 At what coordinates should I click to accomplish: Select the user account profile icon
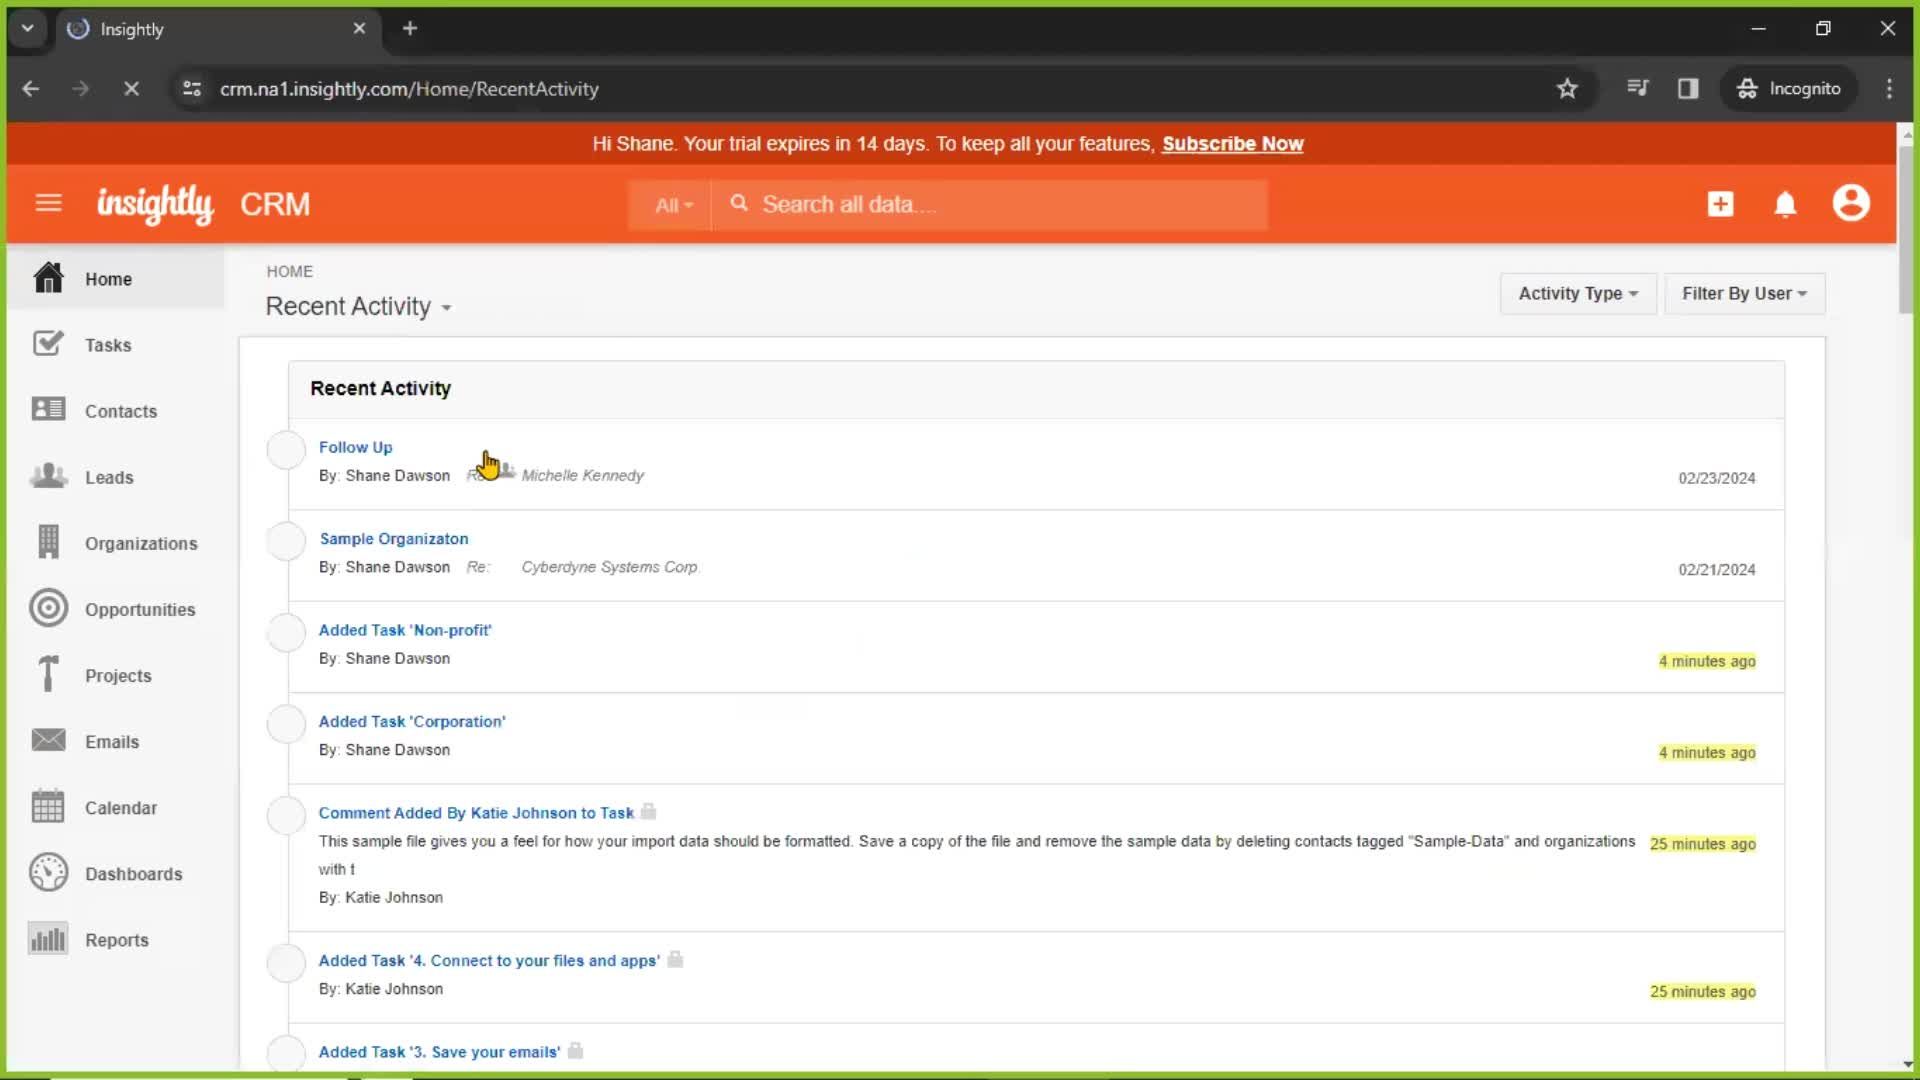click(1851, 203)
